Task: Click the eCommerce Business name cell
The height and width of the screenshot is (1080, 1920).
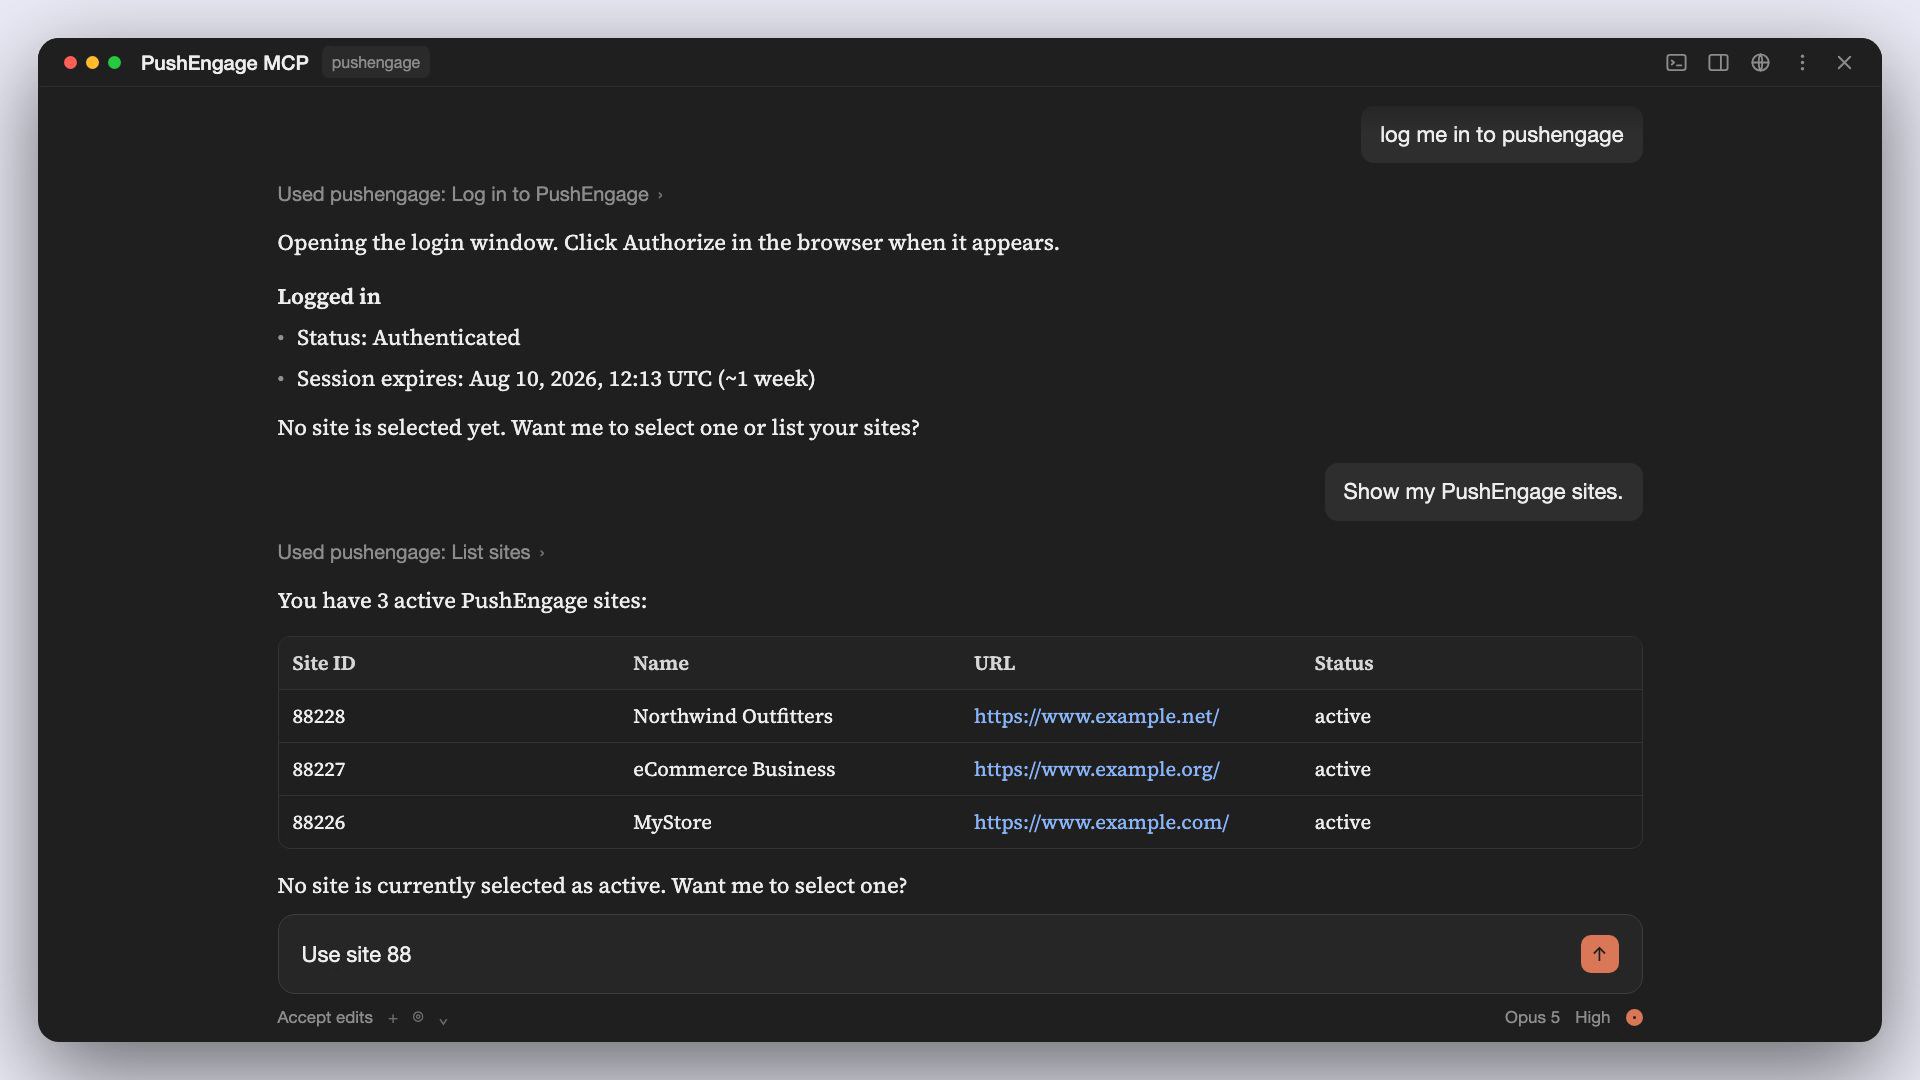Action: click(x=733, y=769)
